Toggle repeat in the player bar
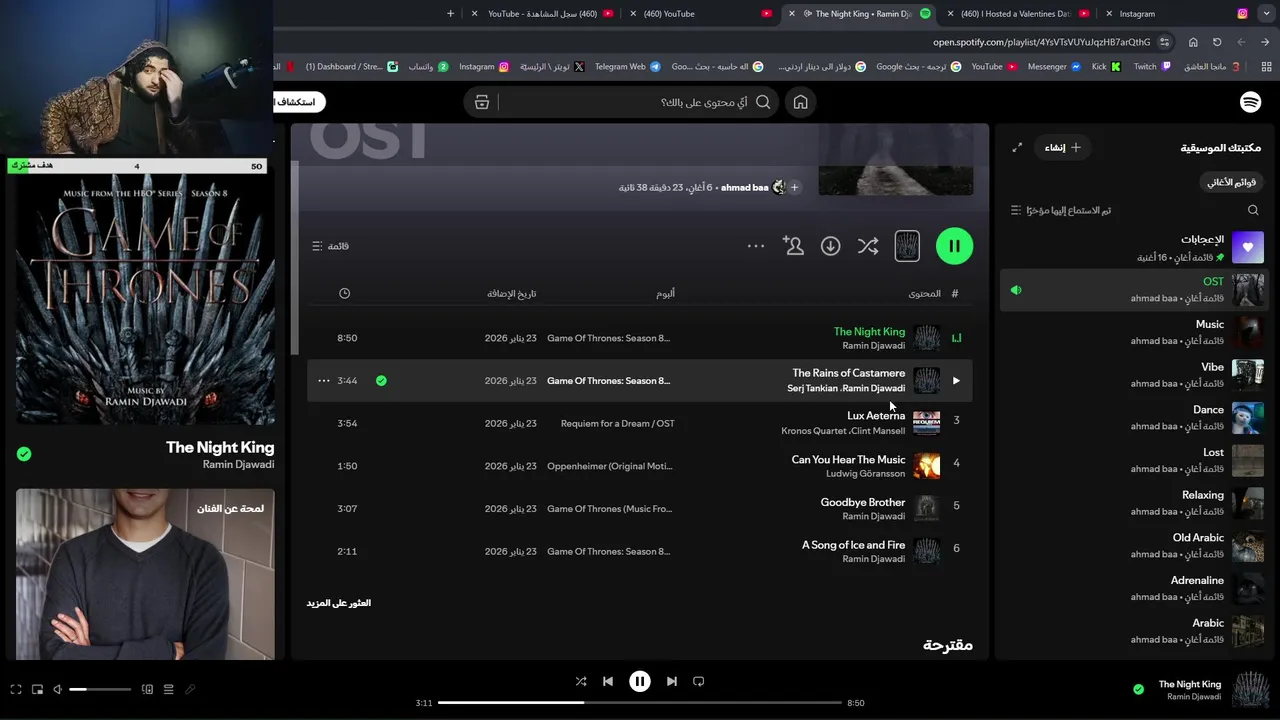 [x=699, y=681]
